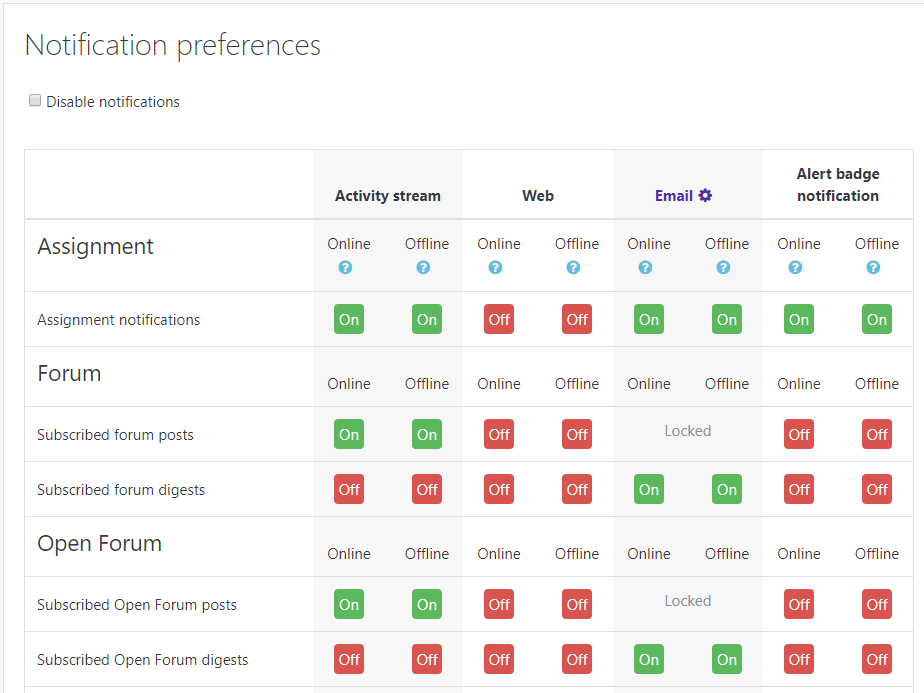Turn on Subscribed forum digests Activity stream Online

349,490
